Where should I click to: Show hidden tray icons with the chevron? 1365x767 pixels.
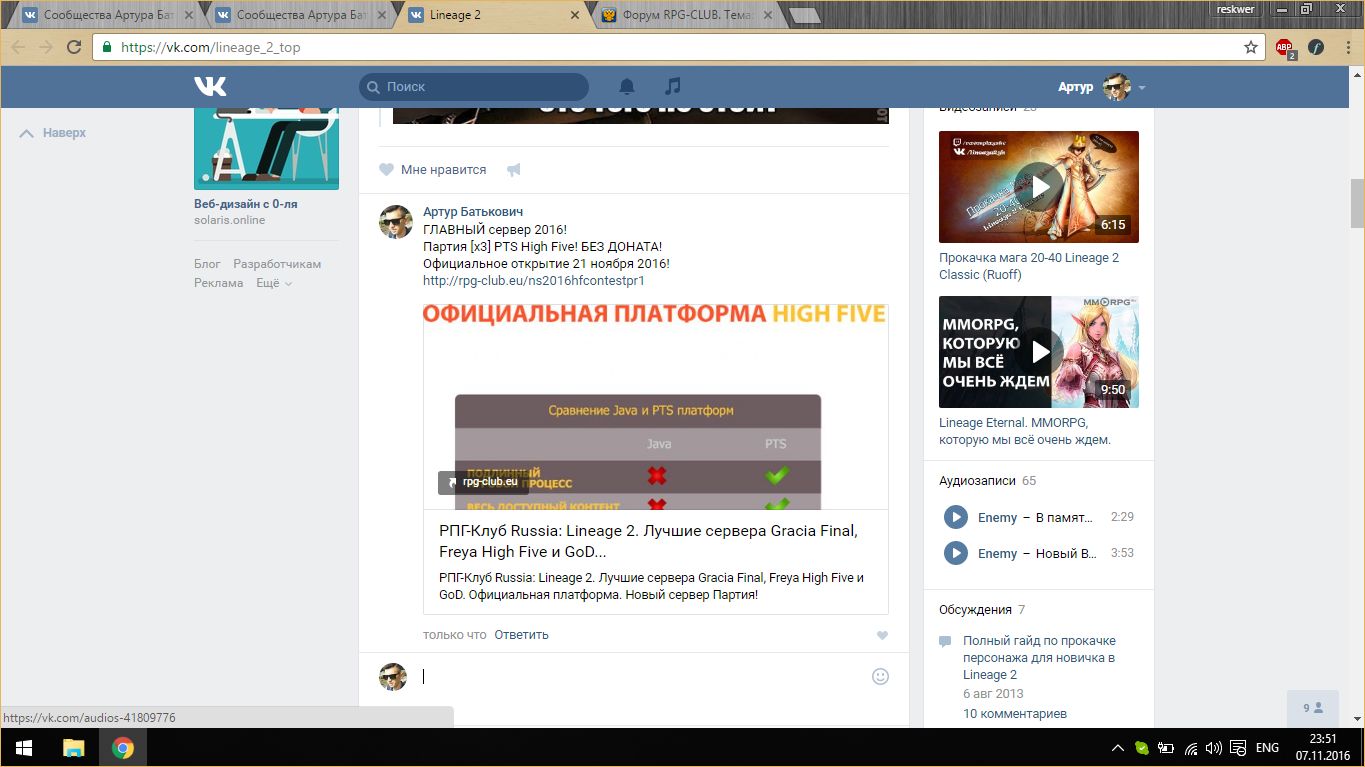1118,748
